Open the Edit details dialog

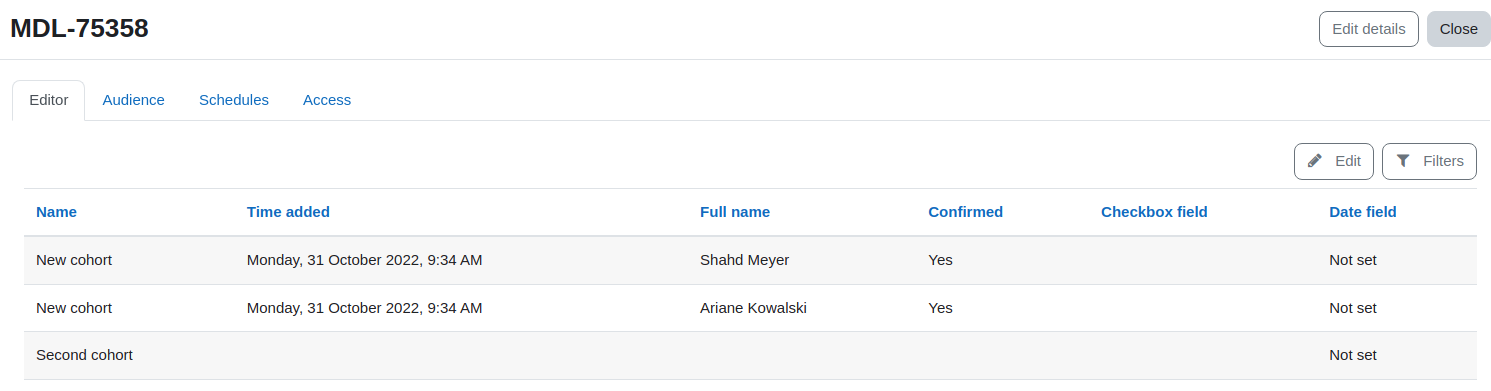point(1369,29)
